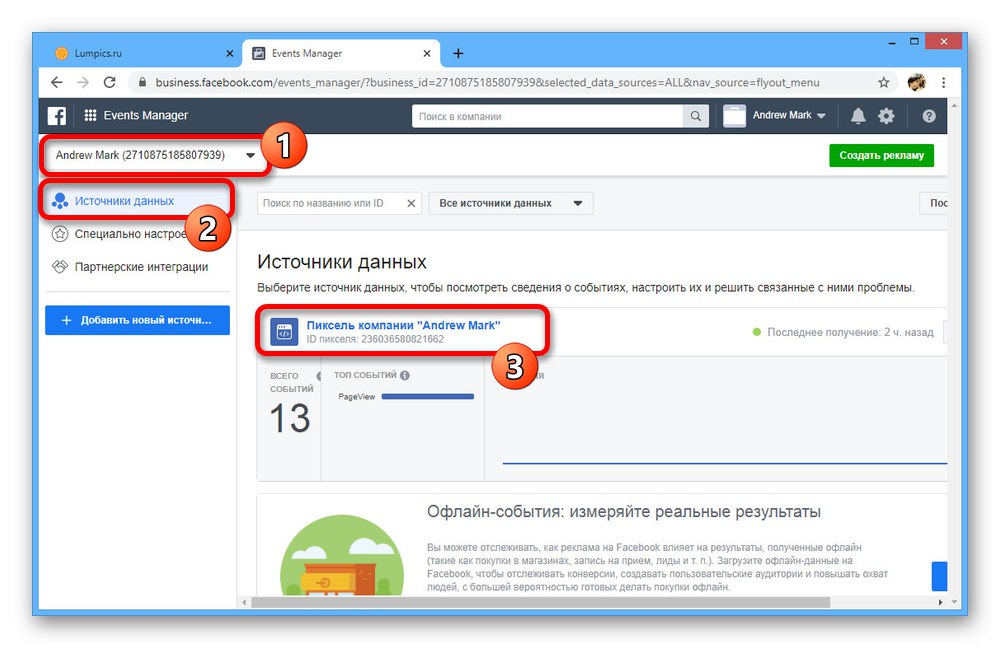Open Andrew Mark user menu in header
This screenshot has width=1000, height=648.
(x=789, y=115)
